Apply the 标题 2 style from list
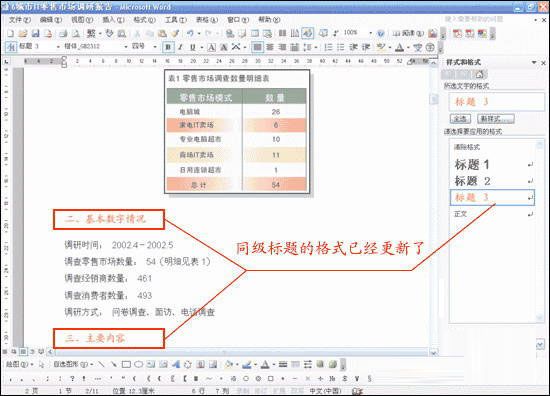Viewport: 550px width, 396px height. (x=492, y=181)
